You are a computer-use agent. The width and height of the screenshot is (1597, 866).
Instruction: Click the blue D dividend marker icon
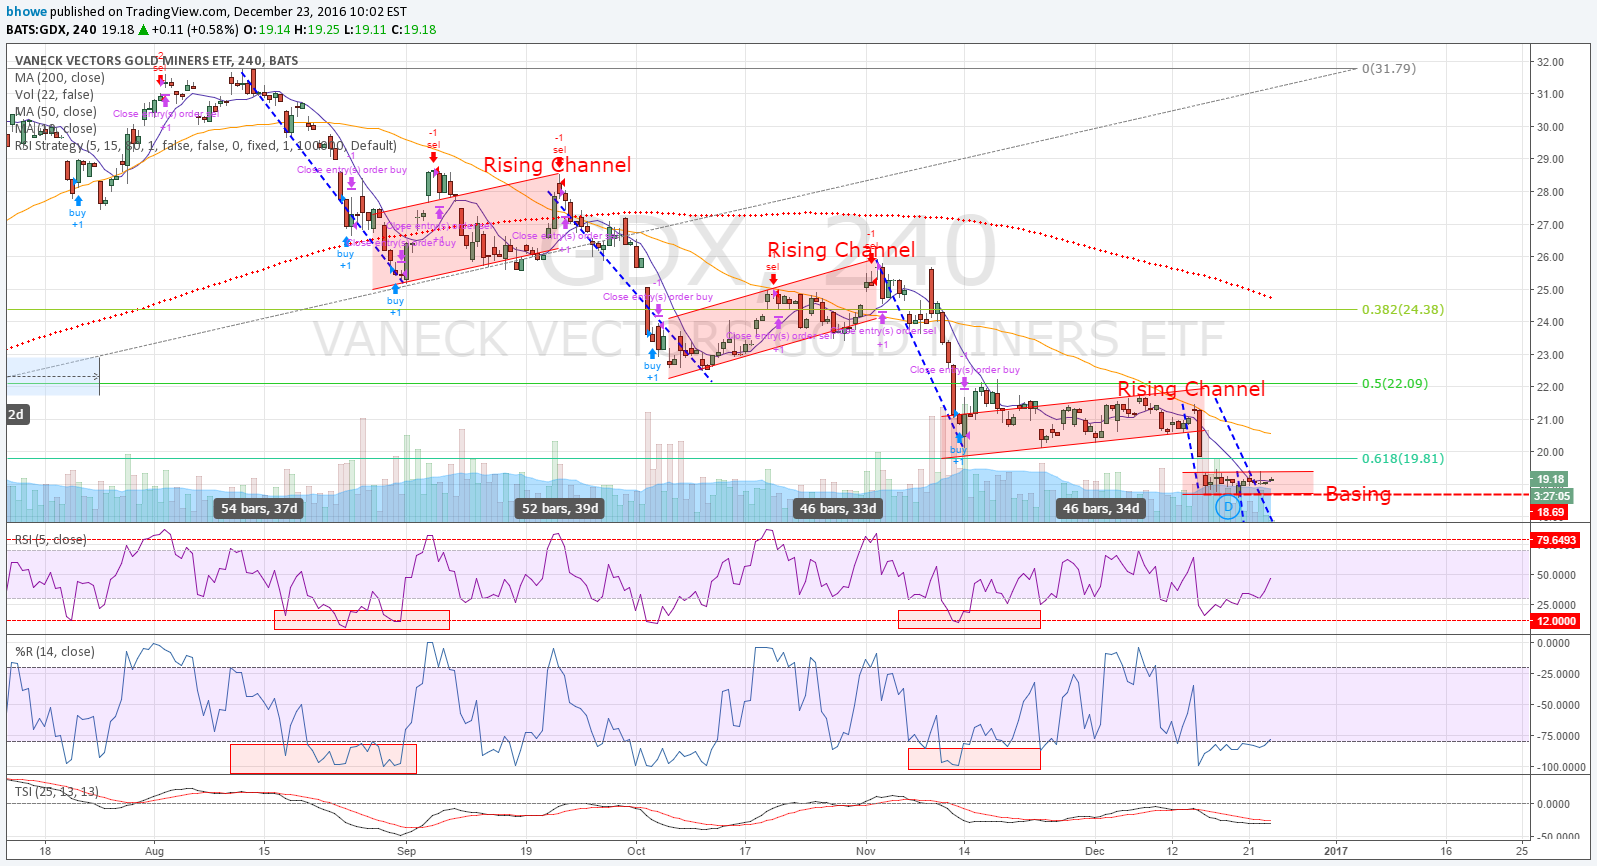click(1227, 507)
